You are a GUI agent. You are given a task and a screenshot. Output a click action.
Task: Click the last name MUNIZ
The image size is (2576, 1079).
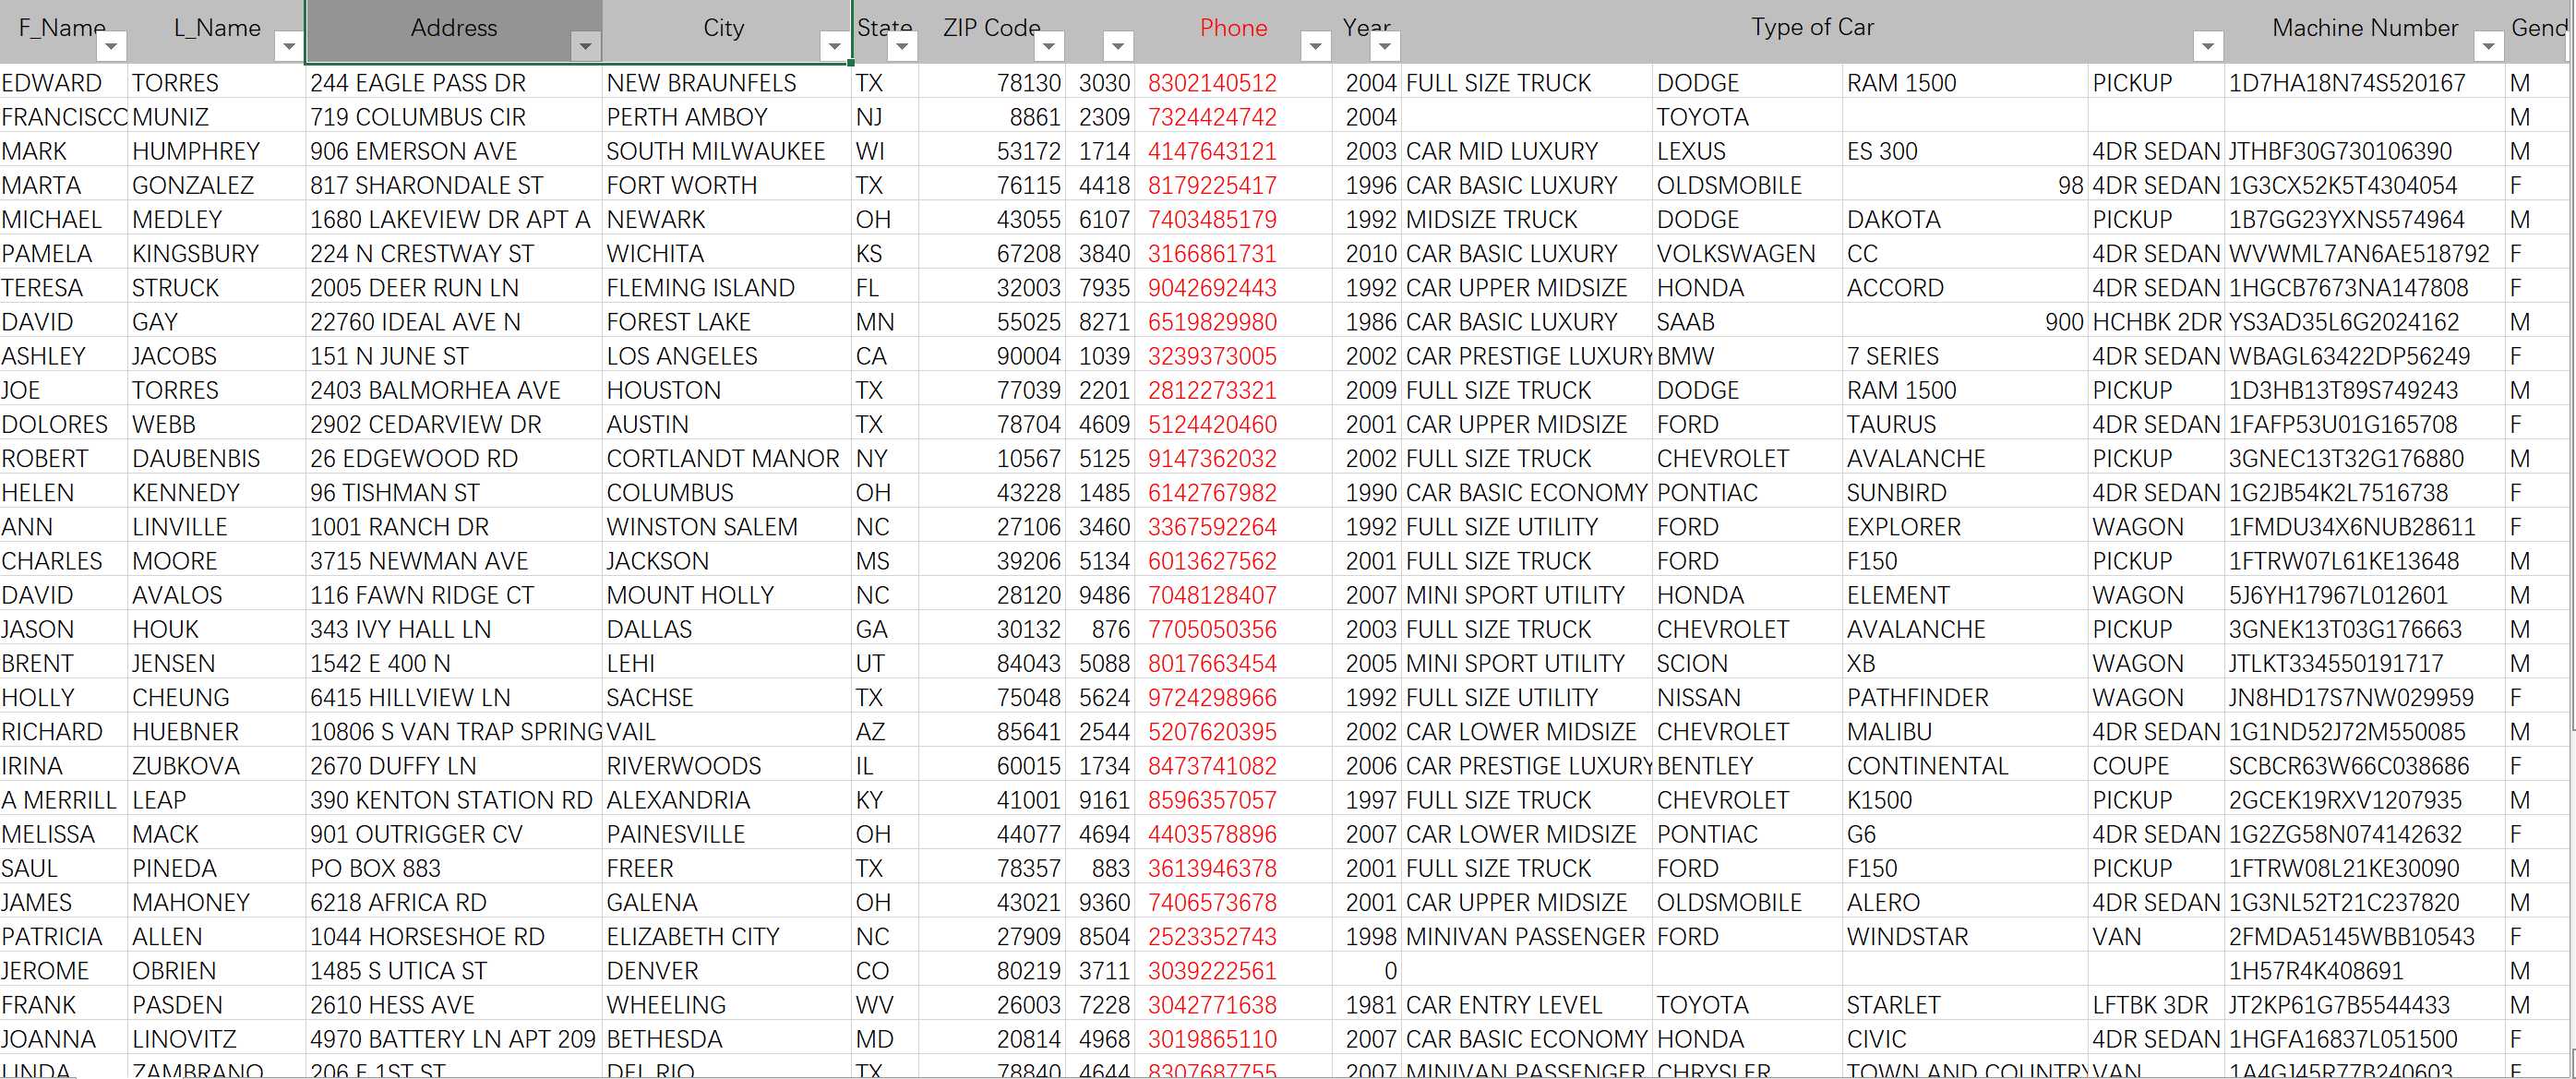pyautogui.click(x=216, y=117)
